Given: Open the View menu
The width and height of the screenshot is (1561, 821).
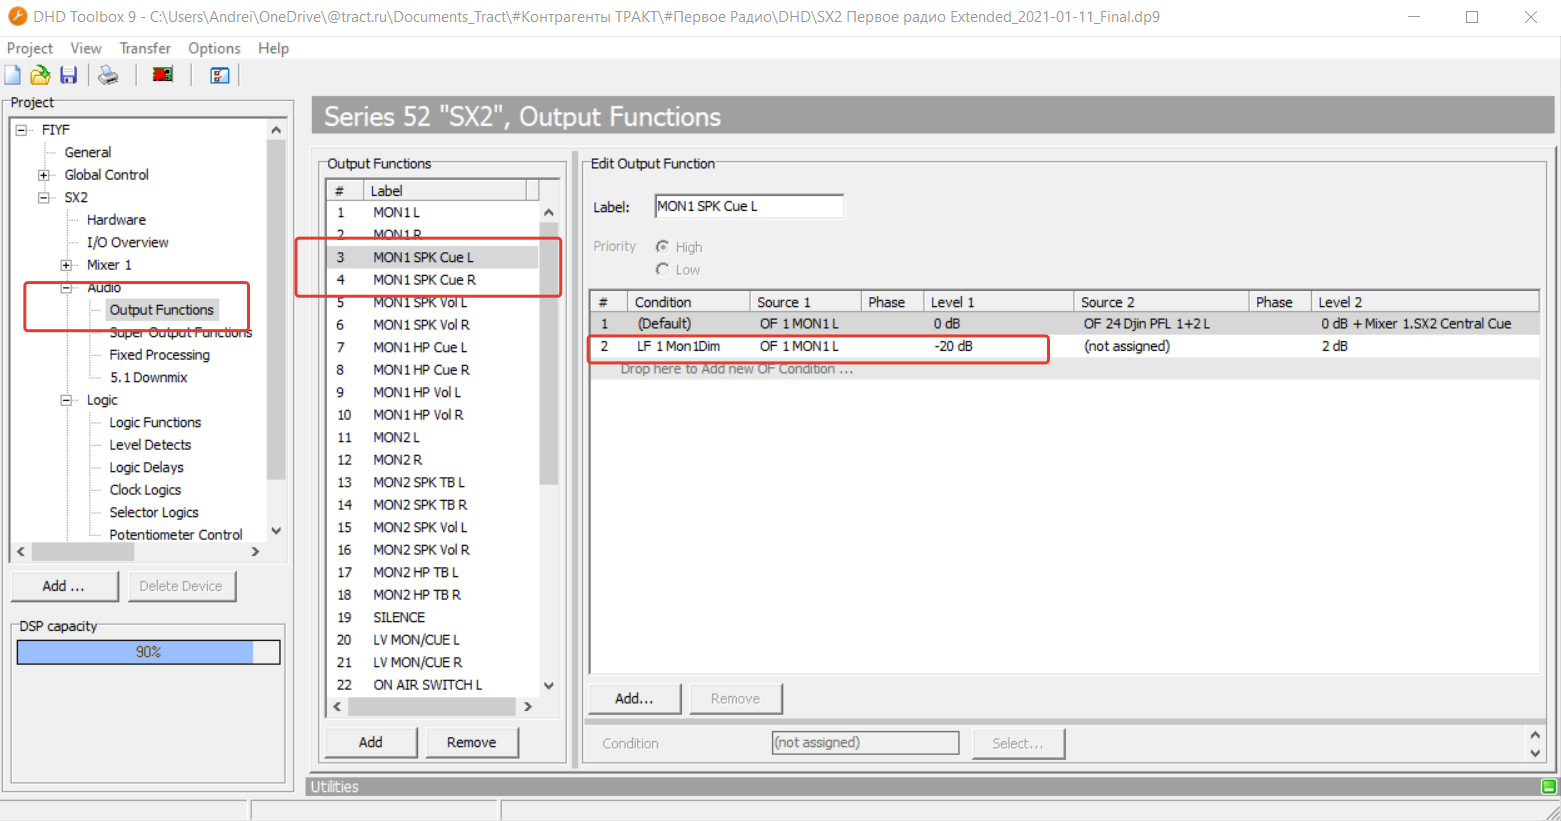Looking at the screenshot, I should point(86,48).
